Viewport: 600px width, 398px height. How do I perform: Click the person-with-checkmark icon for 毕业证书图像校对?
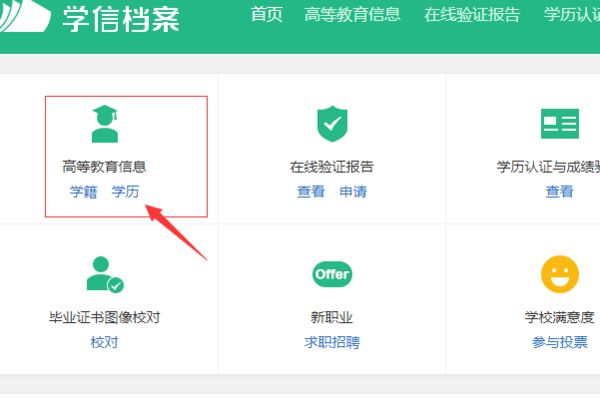105,274
